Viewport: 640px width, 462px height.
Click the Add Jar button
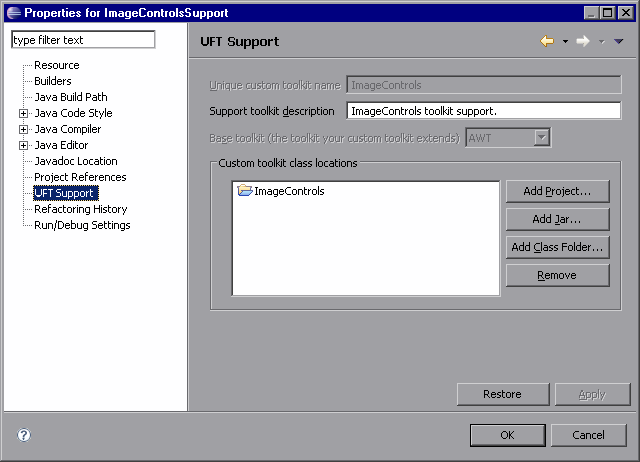click(558, 219)
